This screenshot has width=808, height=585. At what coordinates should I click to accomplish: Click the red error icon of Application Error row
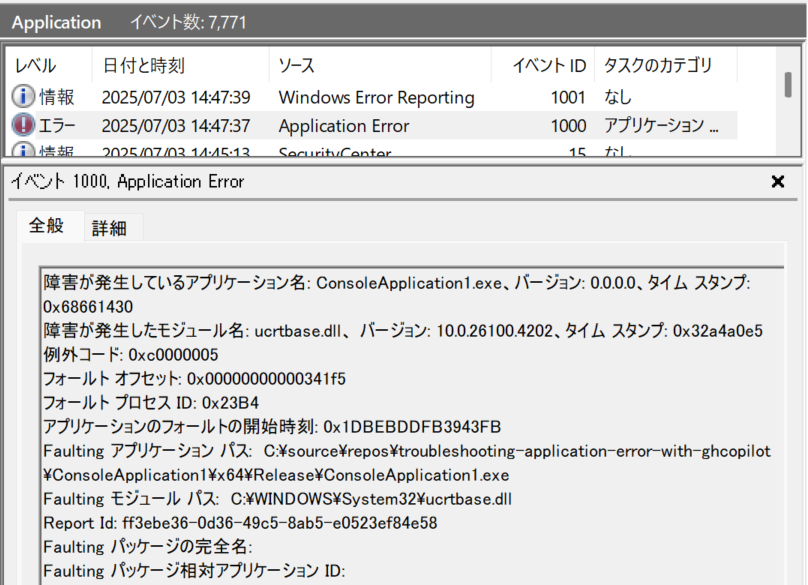[x=23, y=125]
